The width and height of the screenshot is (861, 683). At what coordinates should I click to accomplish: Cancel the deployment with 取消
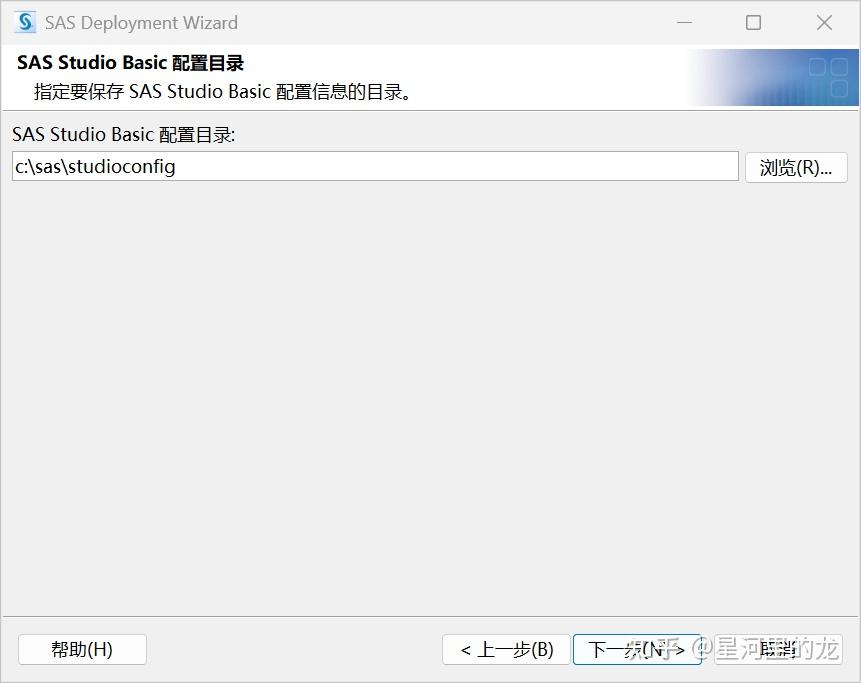779,649
